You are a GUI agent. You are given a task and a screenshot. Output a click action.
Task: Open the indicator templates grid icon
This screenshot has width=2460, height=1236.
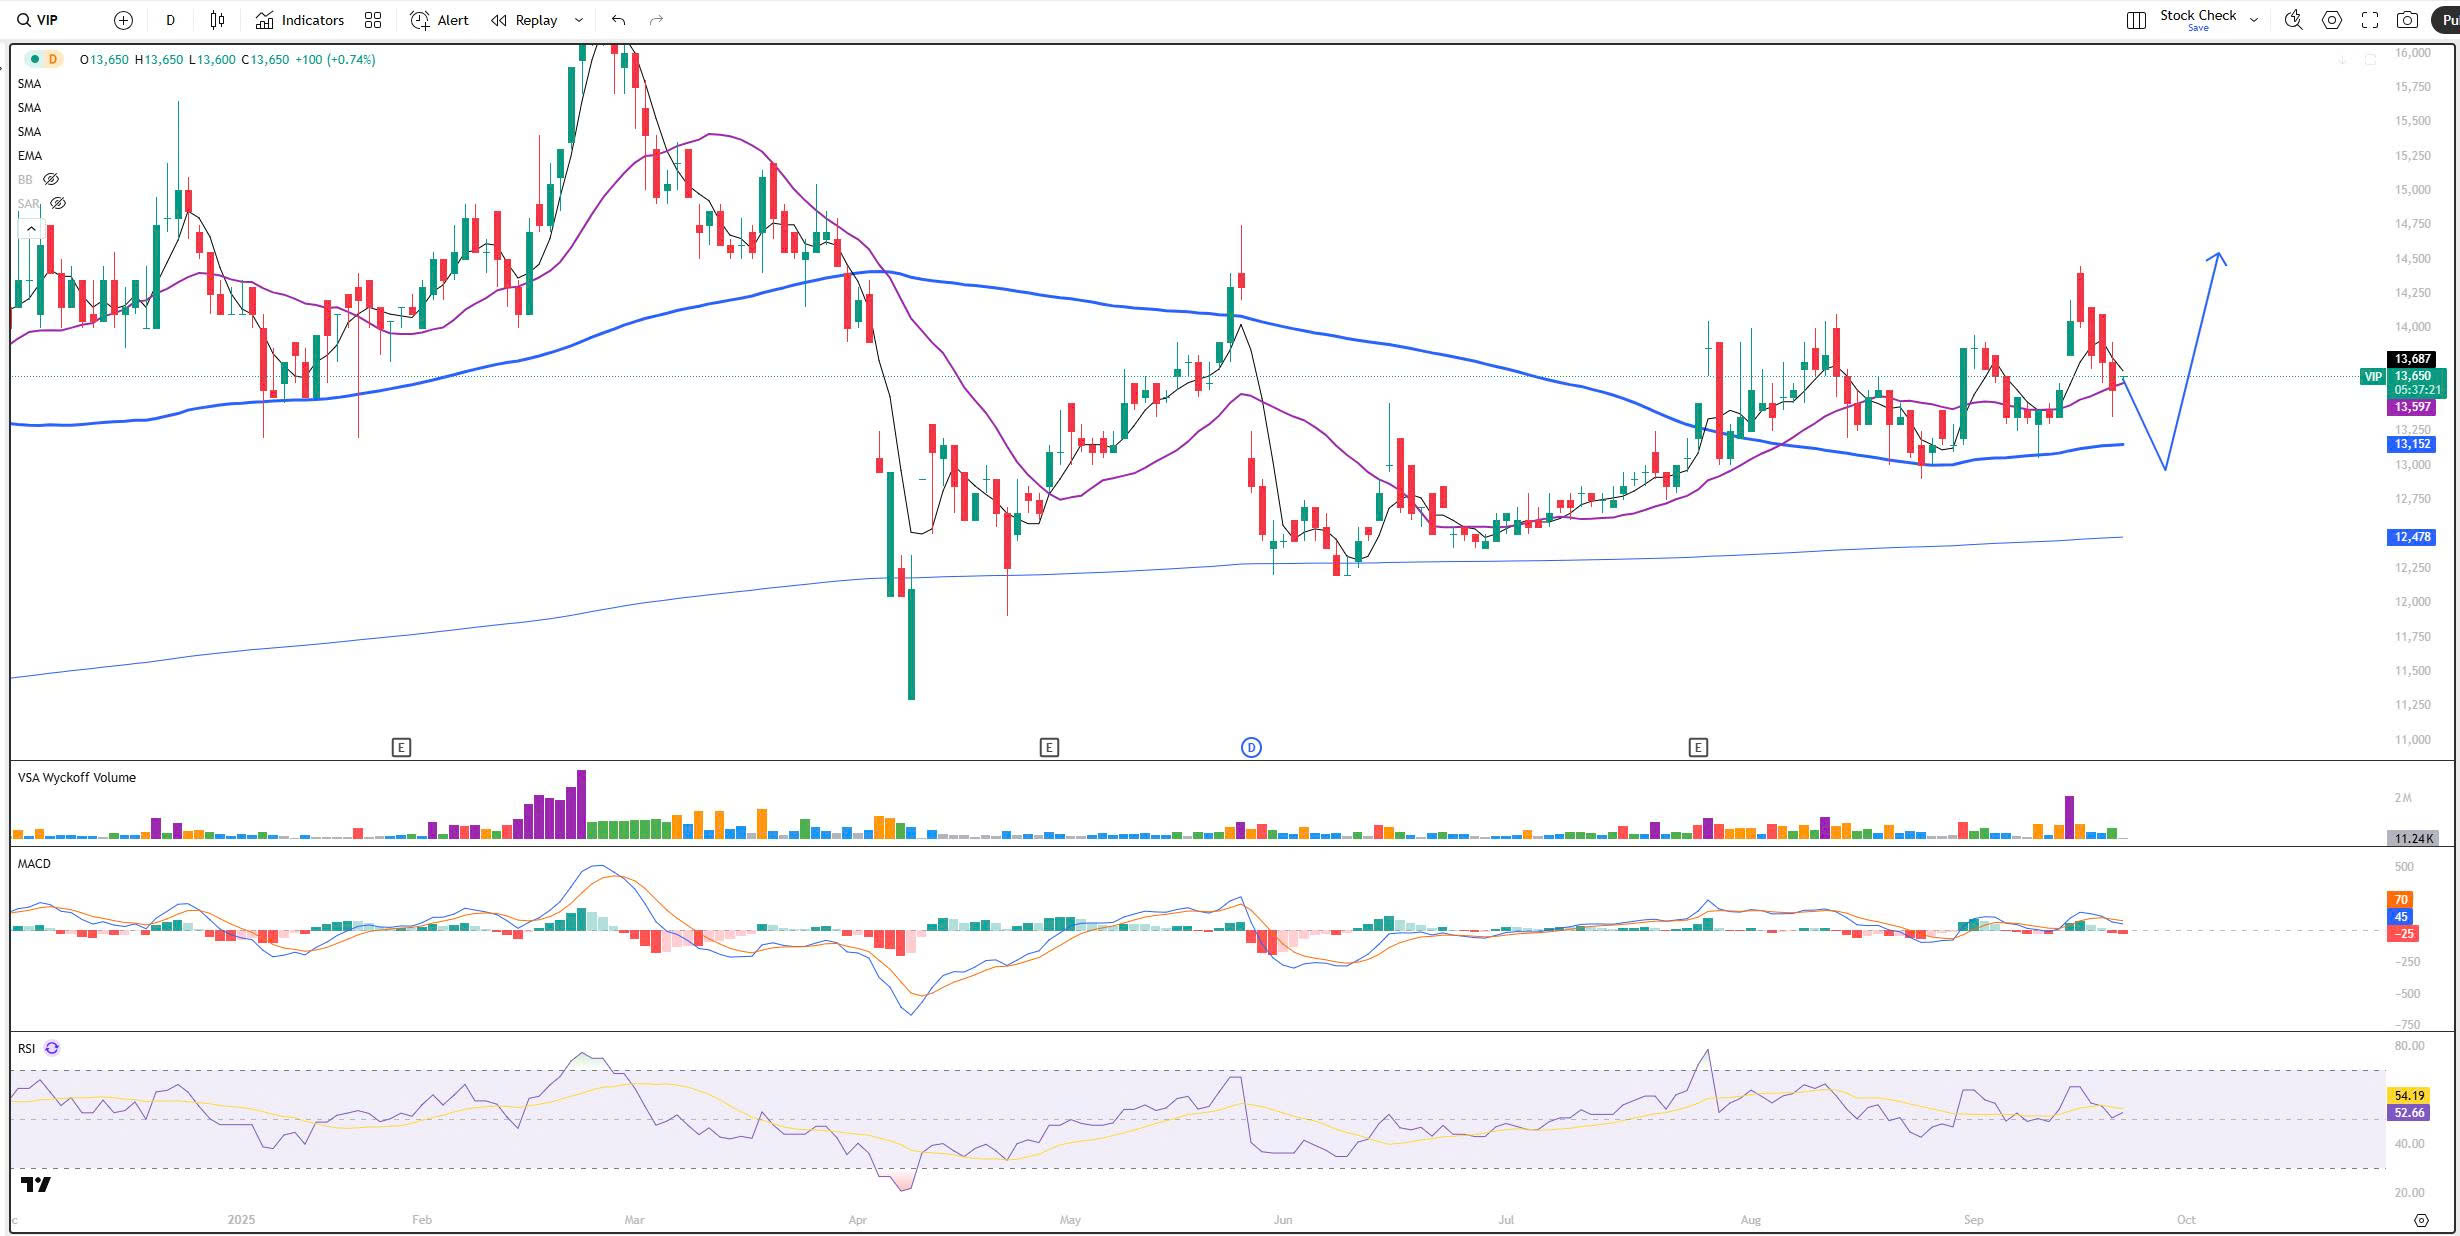(373, 20)
